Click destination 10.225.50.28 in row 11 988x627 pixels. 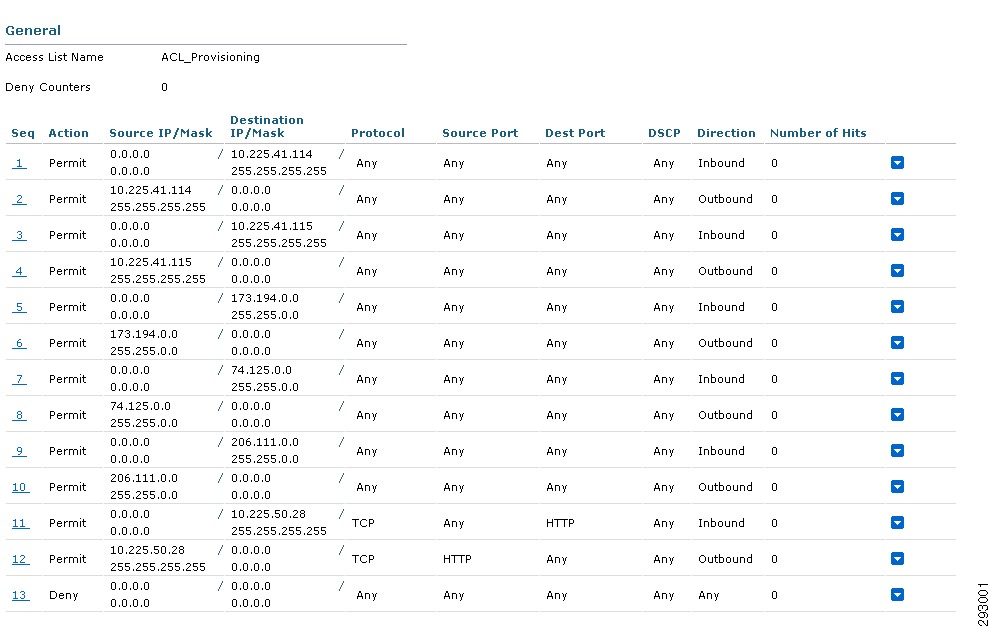[x=268, y=514]
